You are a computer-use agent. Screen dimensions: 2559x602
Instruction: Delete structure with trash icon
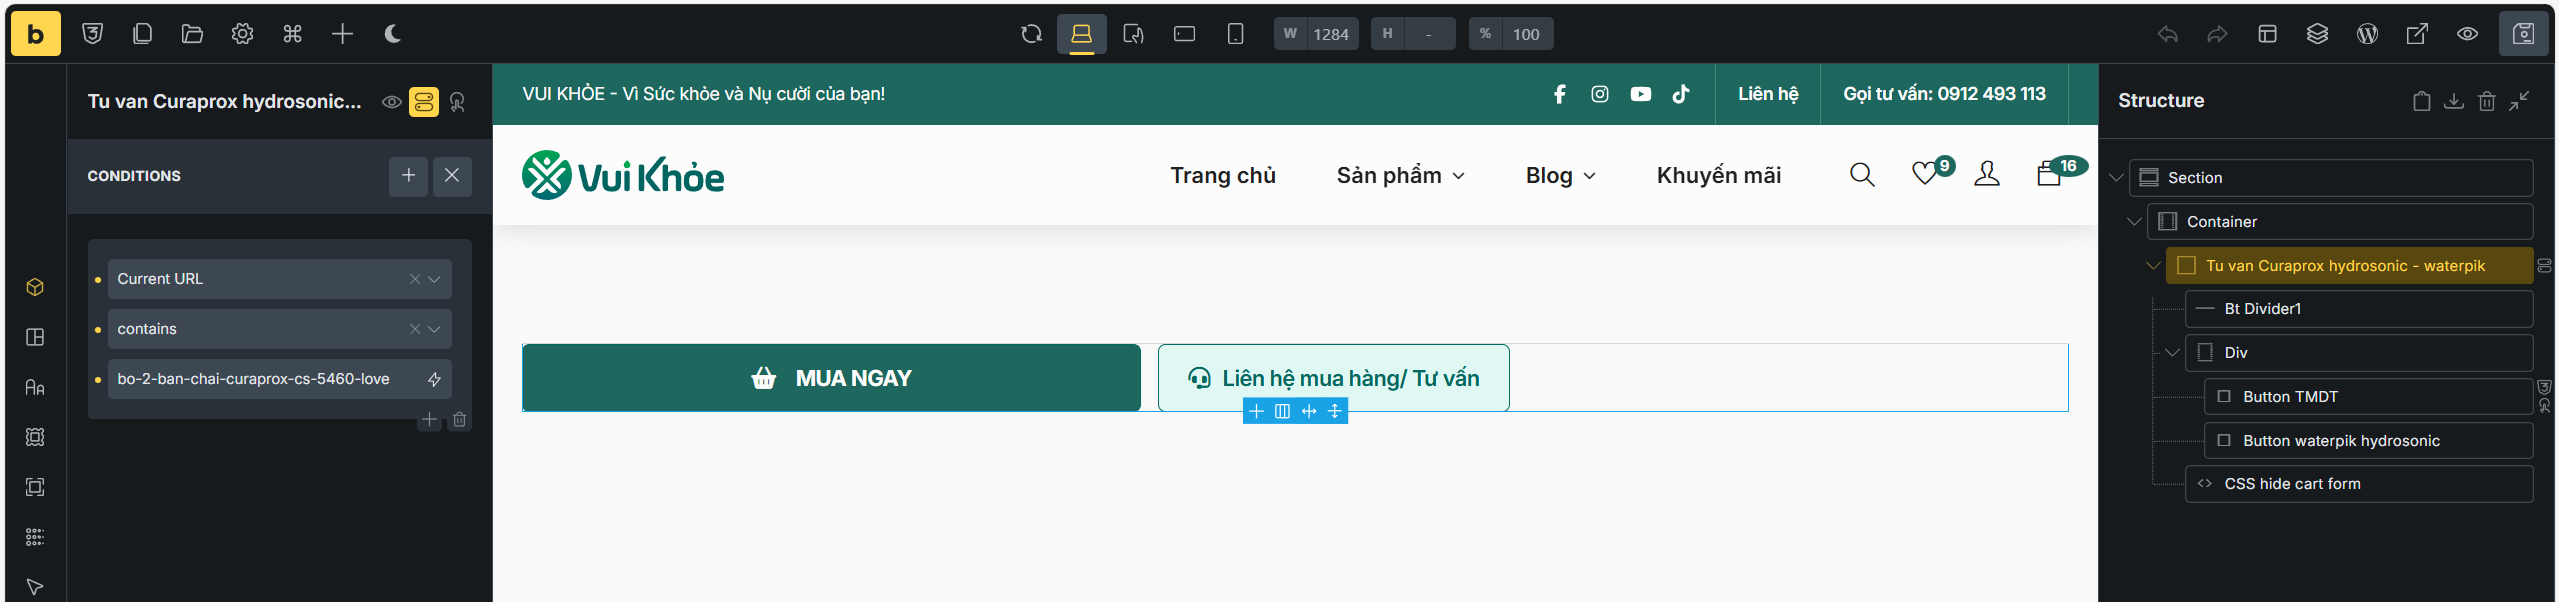coord(2486,101)
